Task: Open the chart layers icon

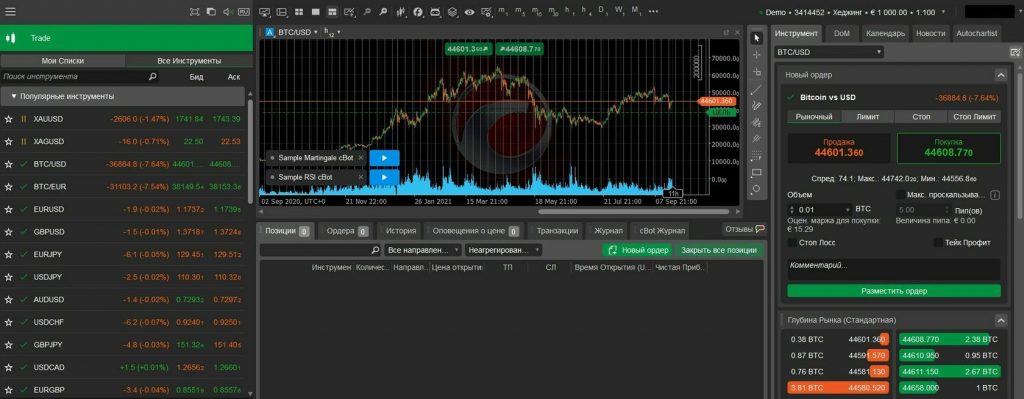Action: 453,12
